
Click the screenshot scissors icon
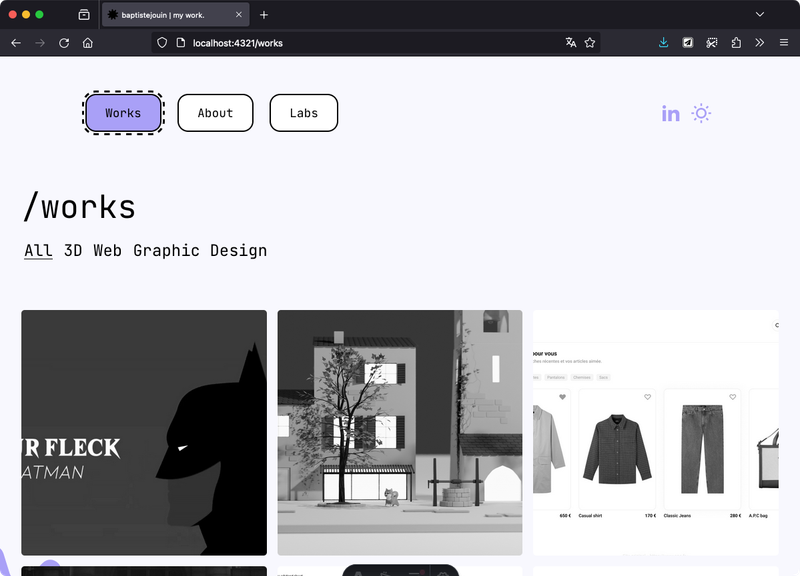(x=712, y=43)
